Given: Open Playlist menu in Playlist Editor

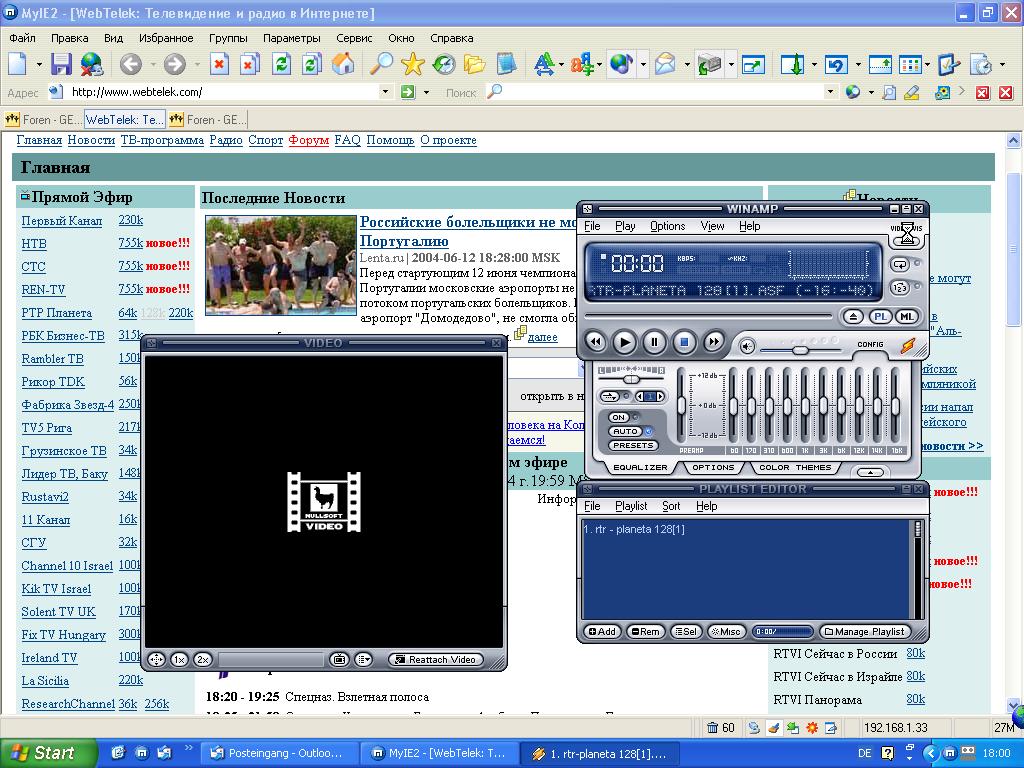Looking at the screenshot, I should pyautogui.click(x=631, y=506).
